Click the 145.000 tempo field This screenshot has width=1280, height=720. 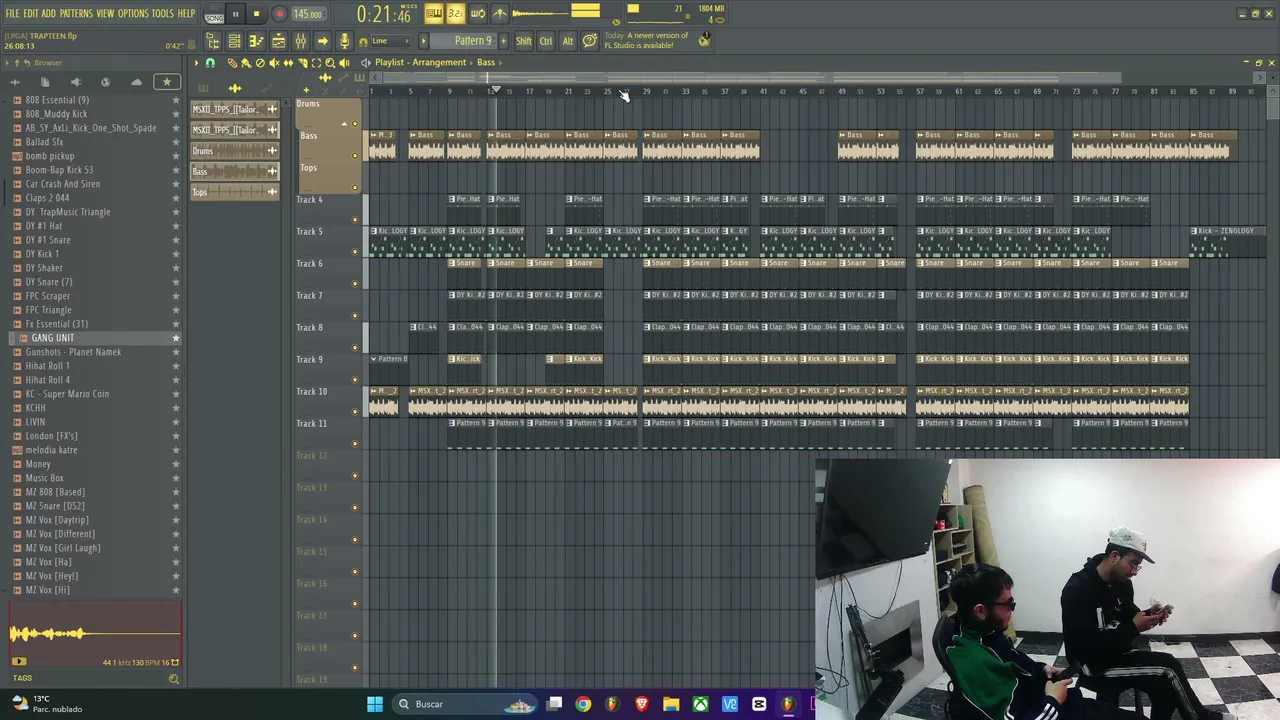308,15
